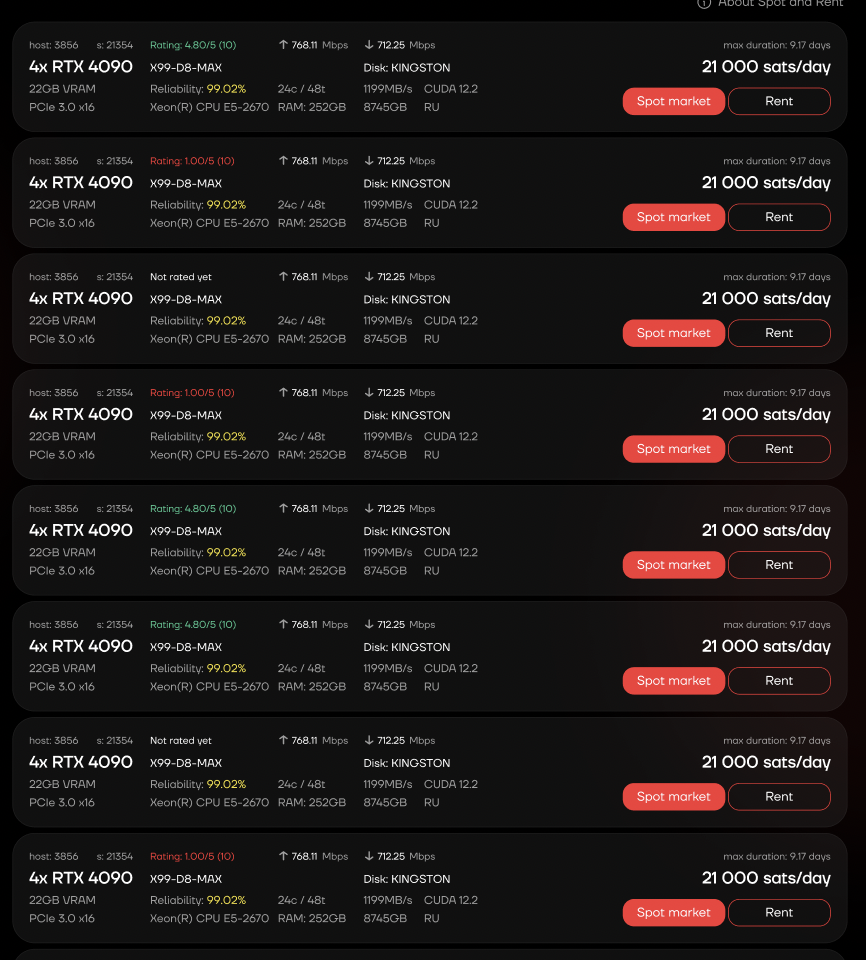
Task: Click upload arrow icon in last listing
Action: pyautogui.click(x=283, y=857)
